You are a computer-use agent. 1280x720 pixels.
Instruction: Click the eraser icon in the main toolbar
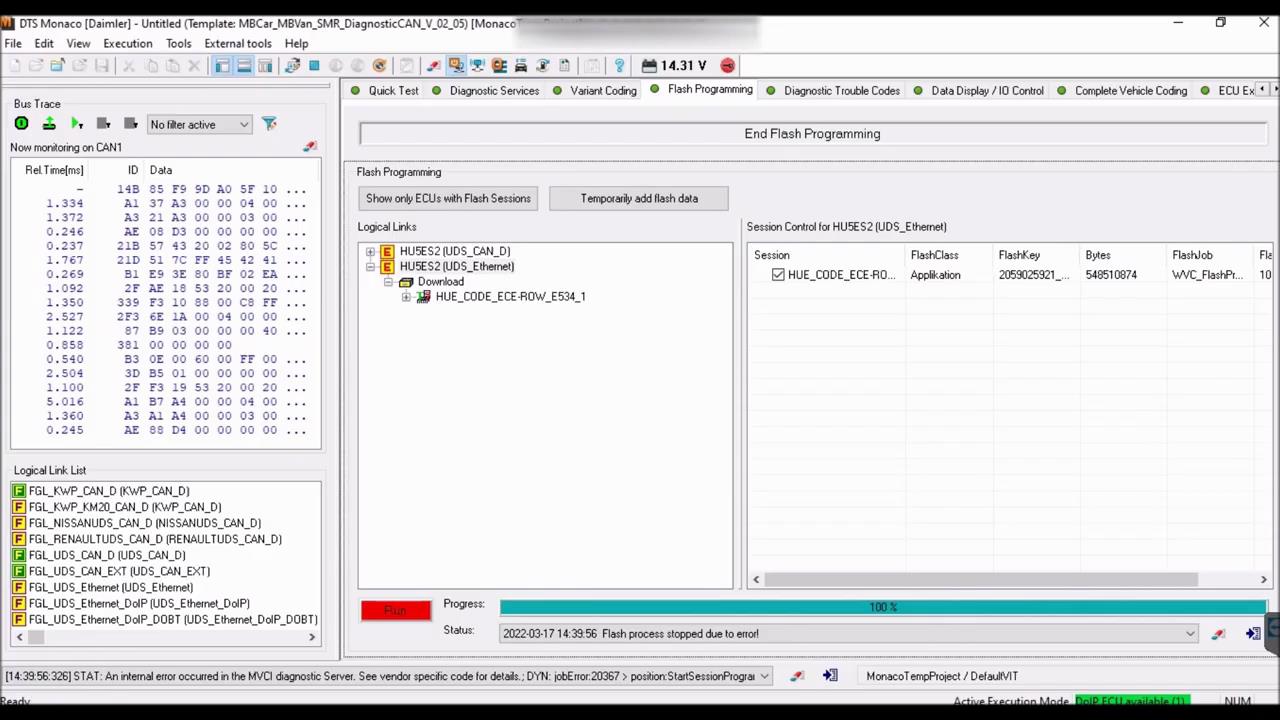click(433, 66)
